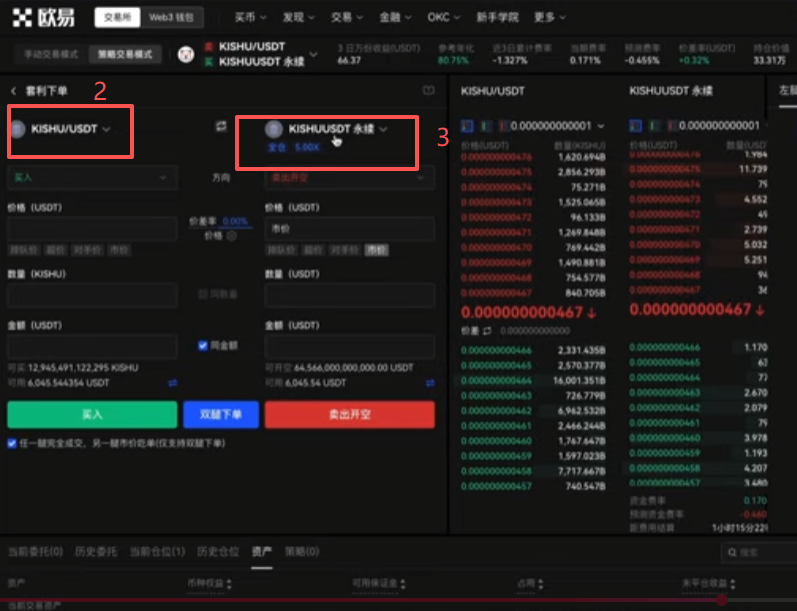This screenshot has height=611, width=797.
Task: Toggle the 同金额 checkbox
Action: pyautogui.click(x=203, y=346)
